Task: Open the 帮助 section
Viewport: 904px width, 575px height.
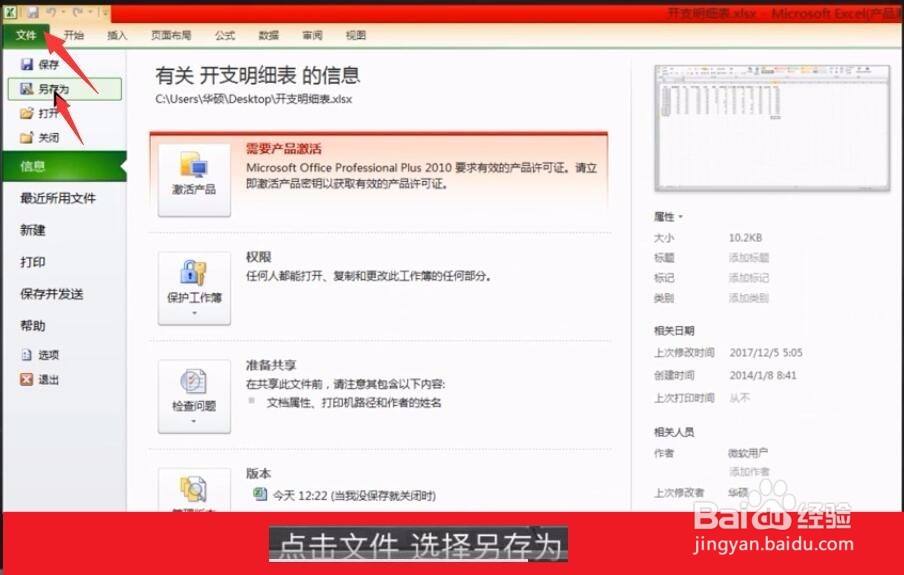Action: 33,326
